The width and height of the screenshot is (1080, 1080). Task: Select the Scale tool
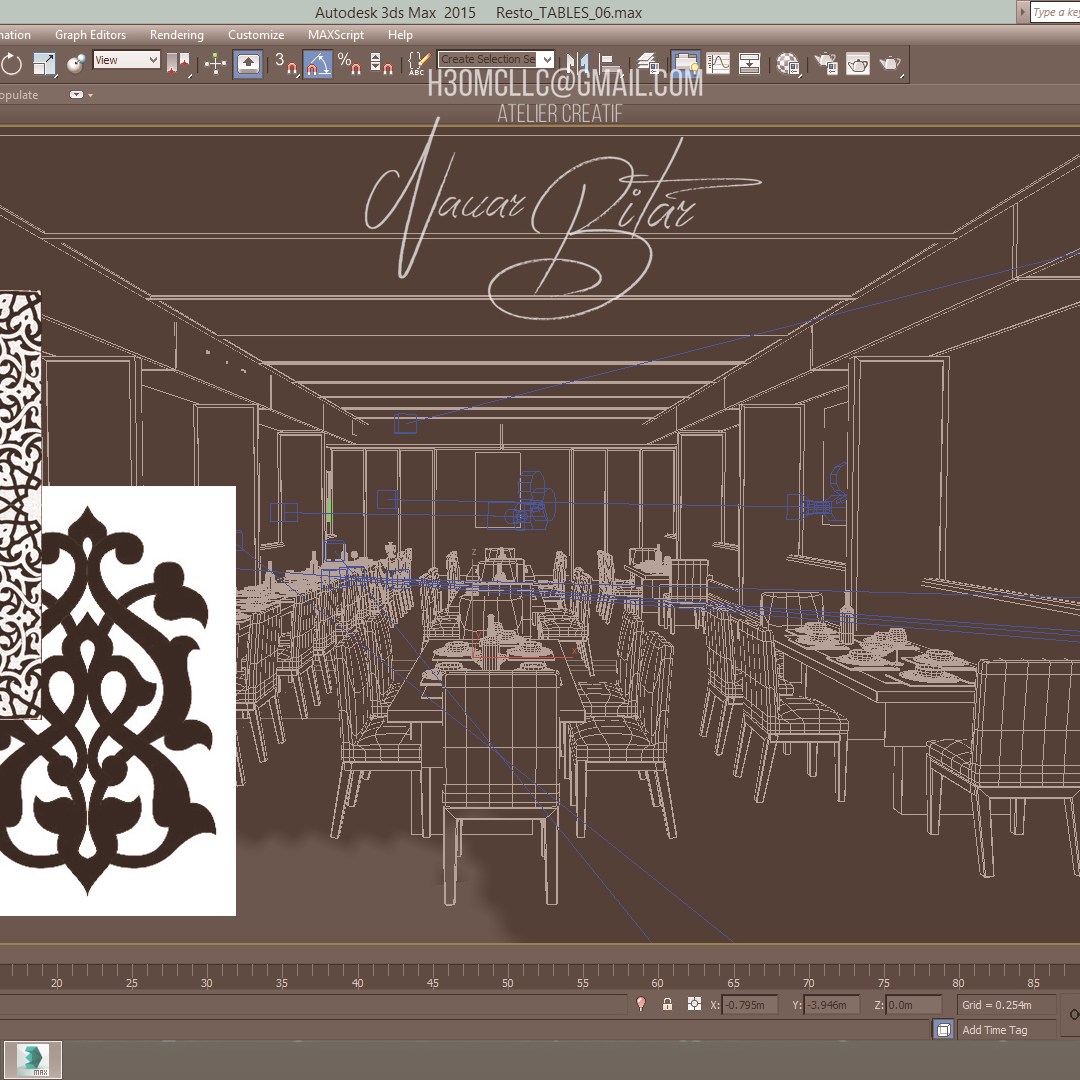coord(44,65)
